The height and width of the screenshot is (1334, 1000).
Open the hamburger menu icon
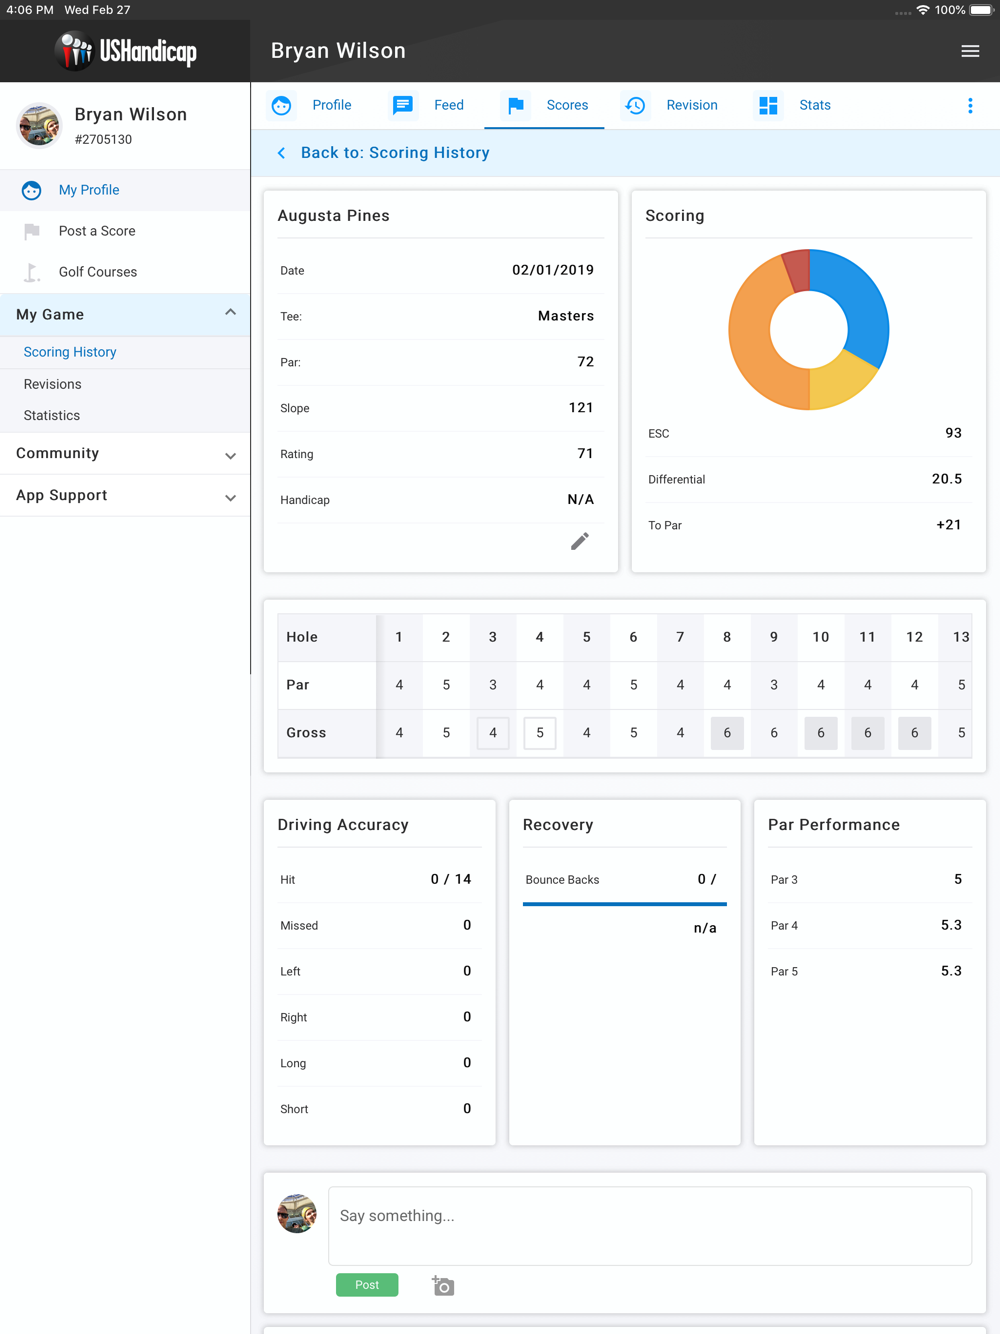[x=969, y=51]
